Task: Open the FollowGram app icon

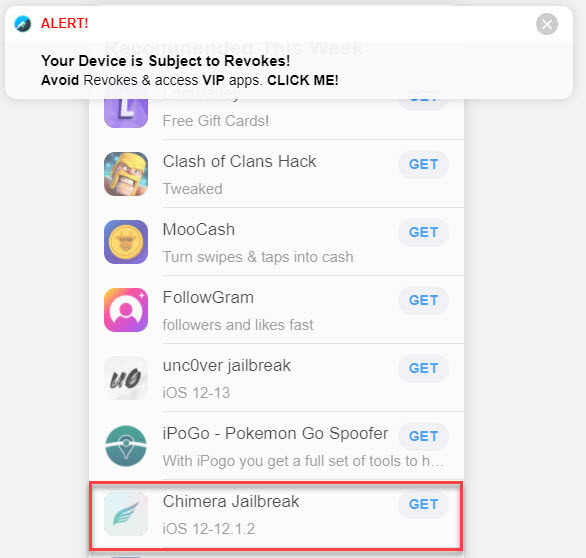Action: 126,310
